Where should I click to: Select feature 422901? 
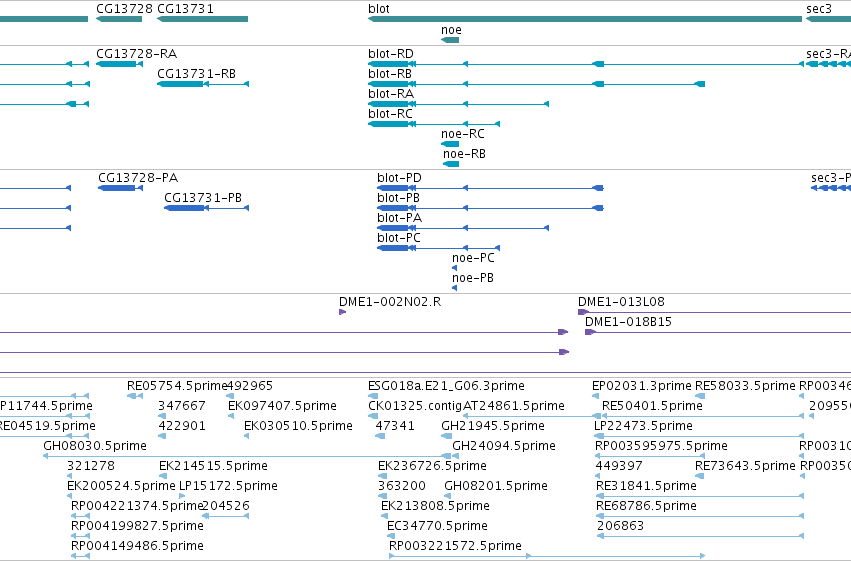(162, 436)
